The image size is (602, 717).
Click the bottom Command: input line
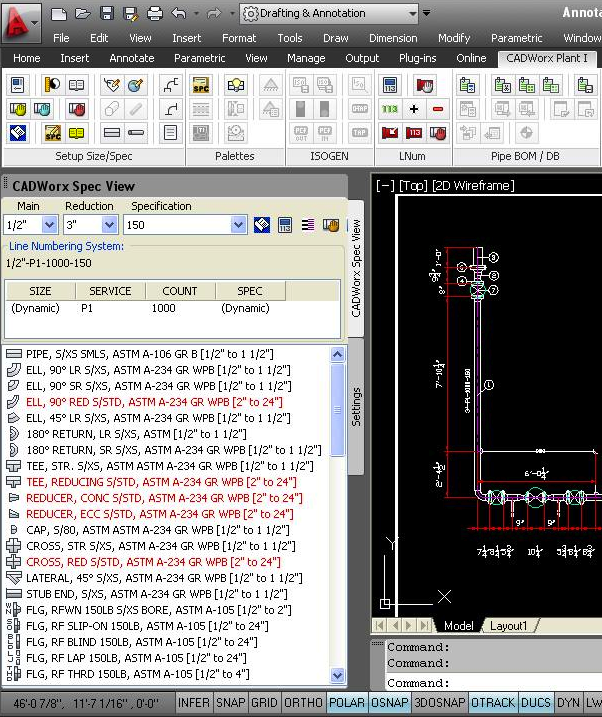tap(494, 683)
